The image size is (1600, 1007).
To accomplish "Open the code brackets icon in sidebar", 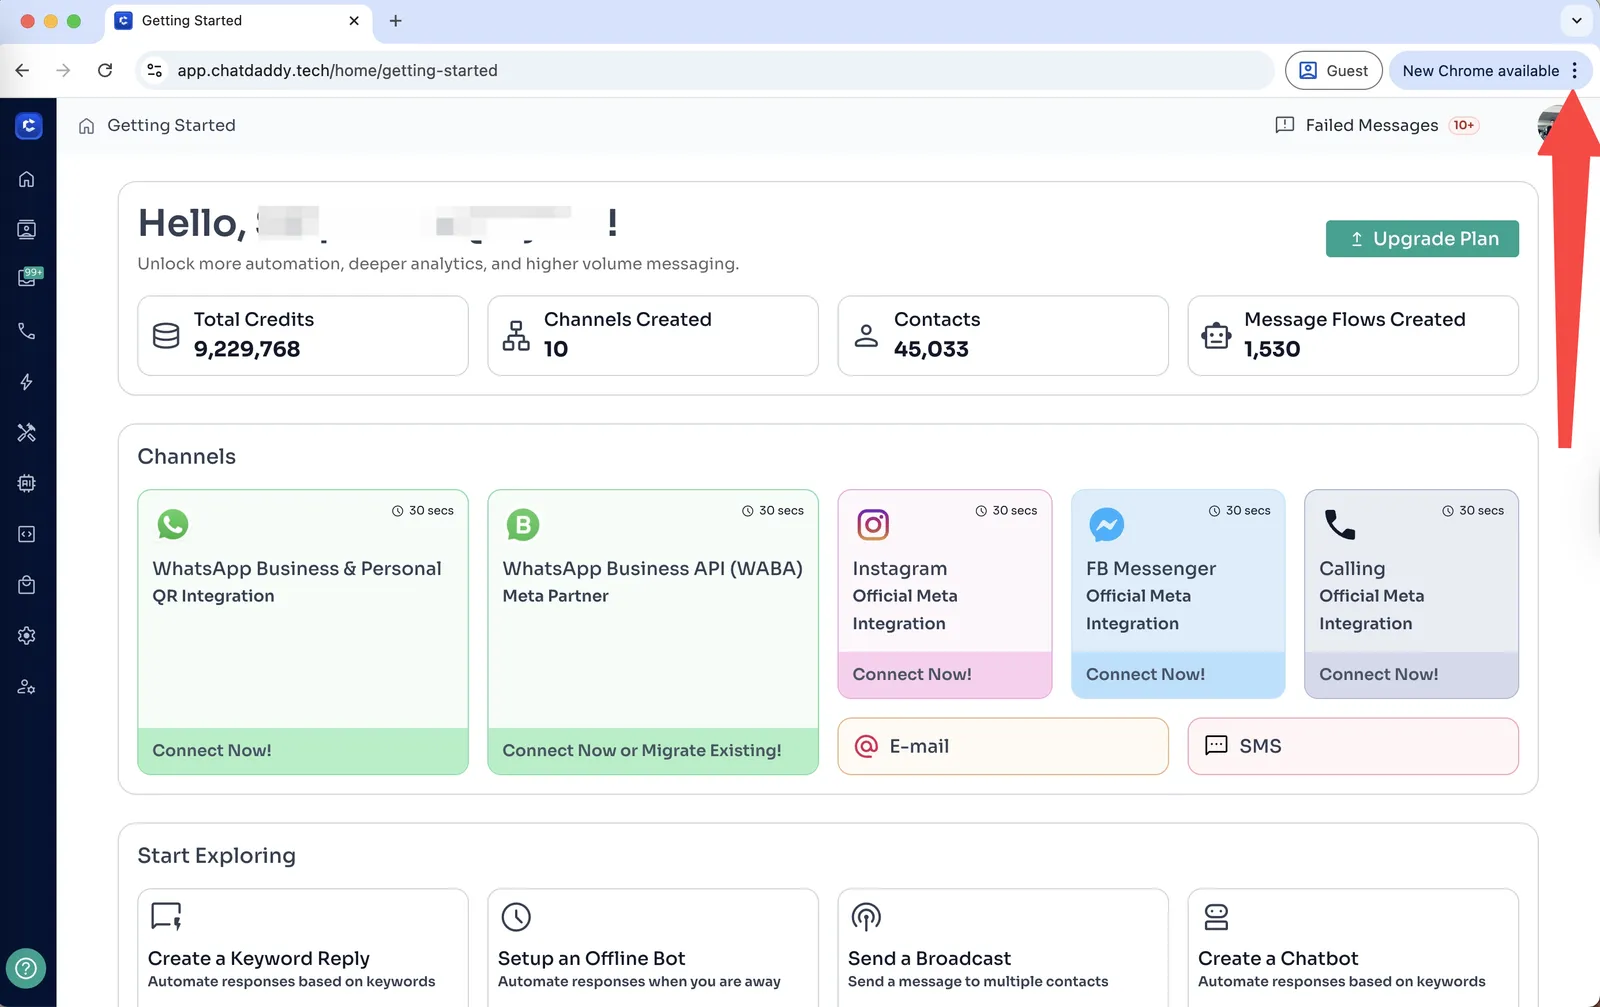I will [27, 534].
